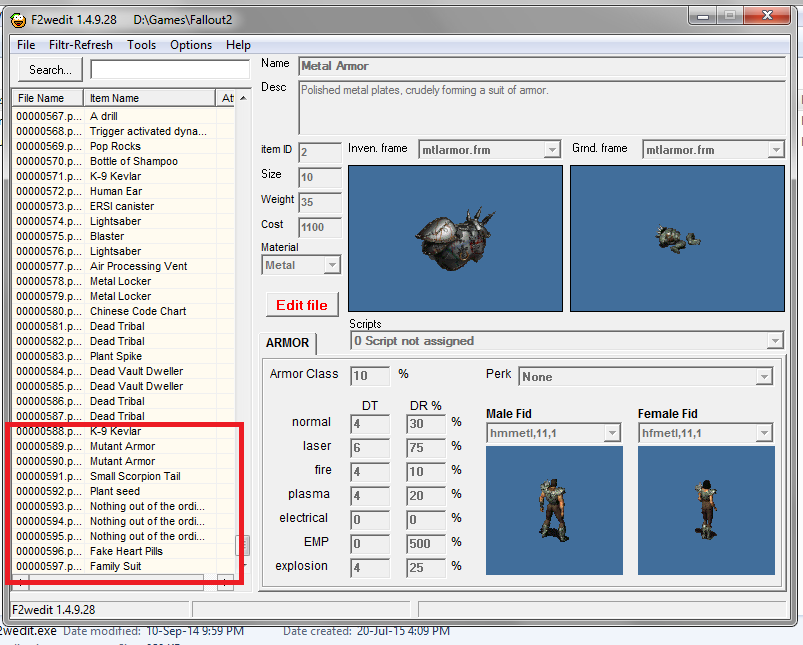Open the Female Fid dropdown
Screen dimensions: 803x645
(x=764, y=433)
